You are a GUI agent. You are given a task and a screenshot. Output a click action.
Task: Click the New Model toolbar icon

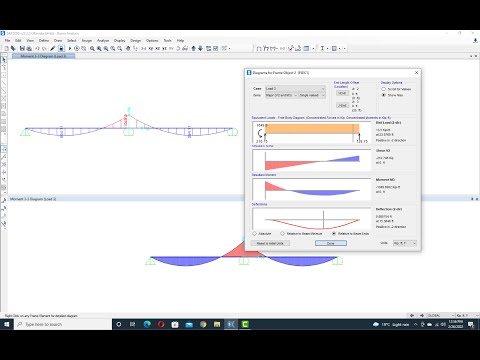tap(6, 49)
